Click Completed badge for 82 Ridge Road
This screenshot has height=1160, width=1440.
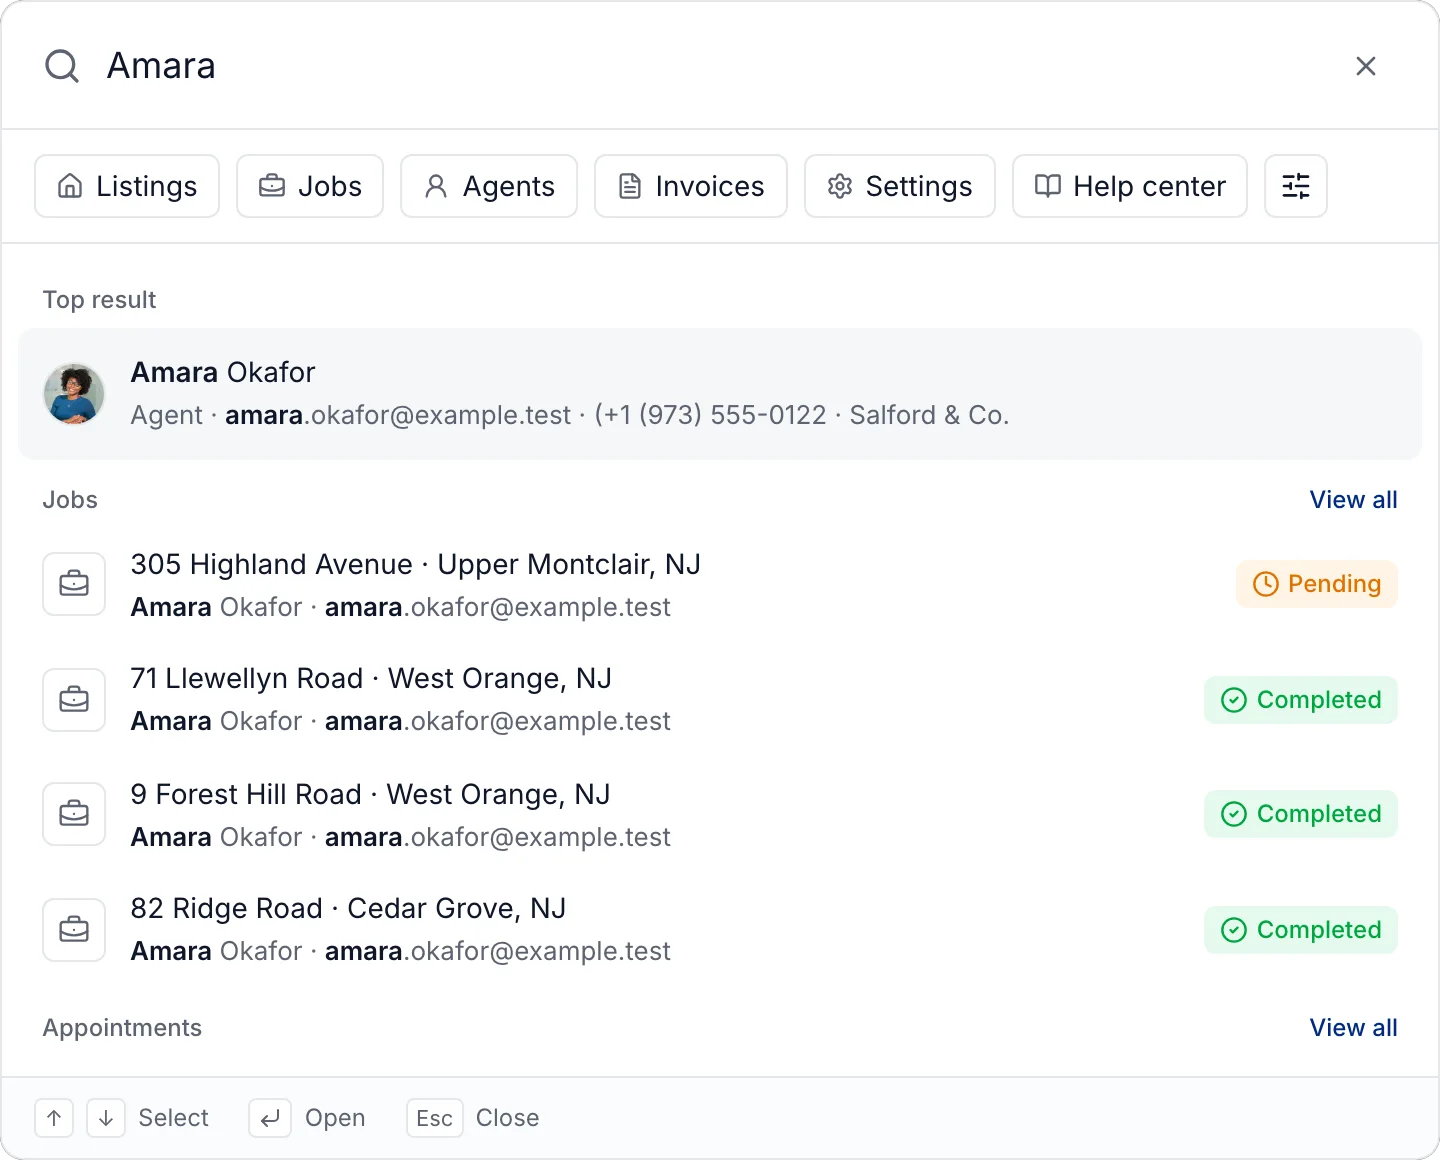pos(1301,930)
